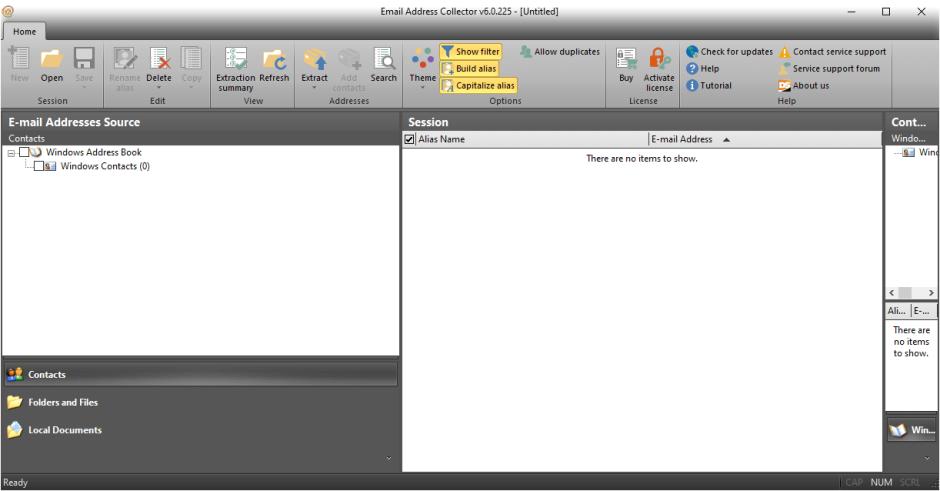The image size is (940, 491).
Task: Select the Contacts navigation item
Action: tap(200, 374)
